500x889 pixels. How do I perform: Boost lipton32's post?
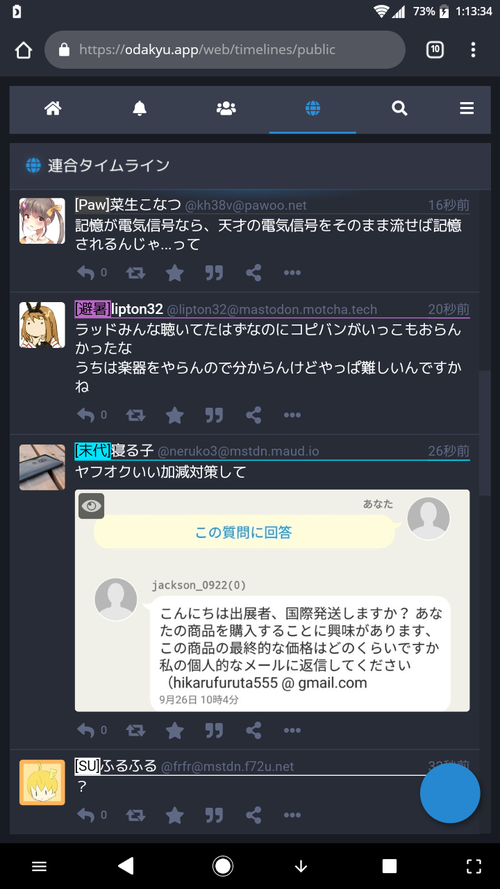135,416
